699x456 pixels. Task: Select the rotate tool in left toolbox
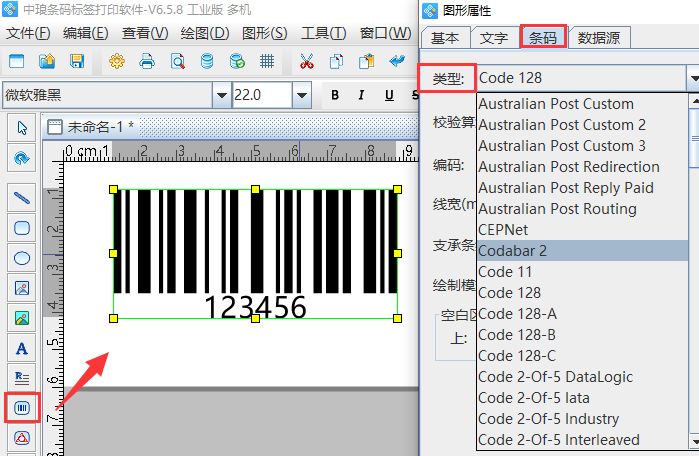pyautogui.click(x=22, y=158)
